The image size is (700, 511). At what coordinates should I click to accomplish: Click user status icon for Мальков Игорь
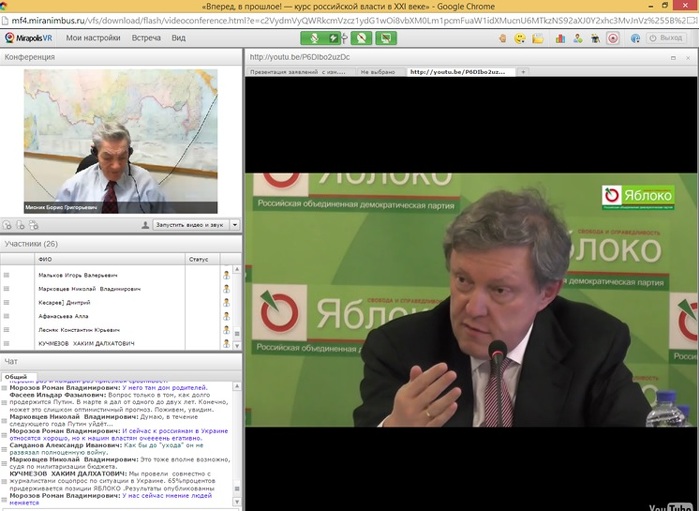[x=226, y=275]
